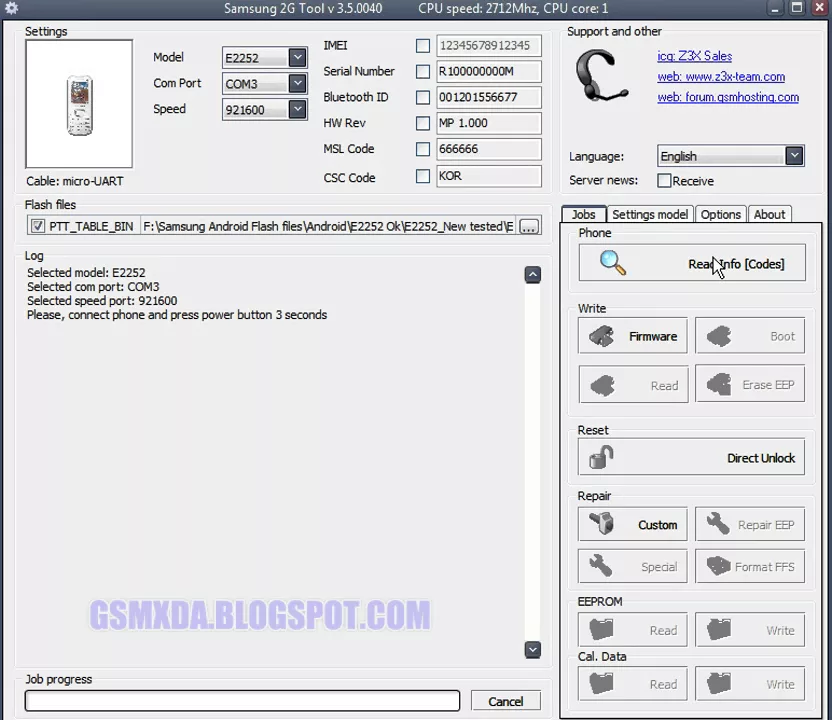Click log line 'Selected com port: COM3'
This screenshot has width=832, height=720.
93,287
